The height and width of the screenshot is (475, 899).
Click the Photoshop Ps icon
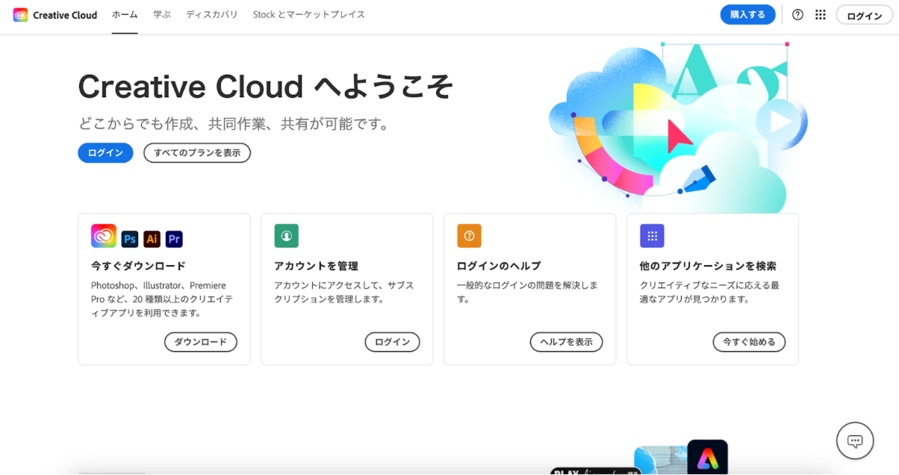pyautogui.click(x=130, y=239)
